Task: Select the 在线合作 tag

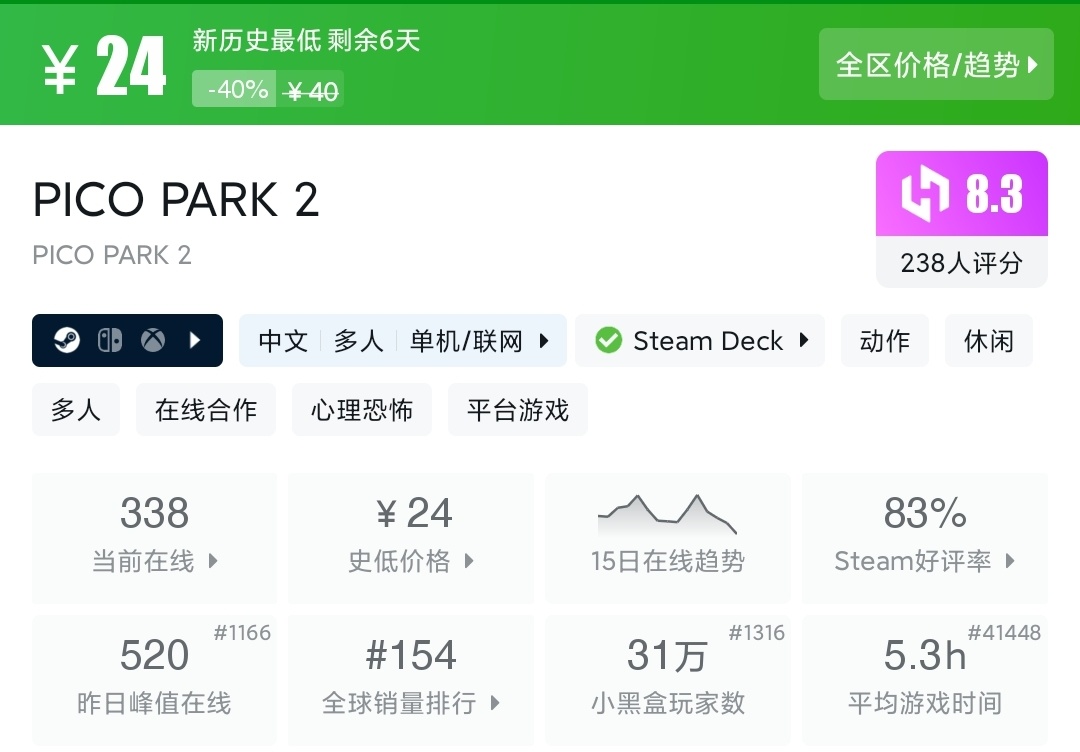Action: click(x=206, y=410)
